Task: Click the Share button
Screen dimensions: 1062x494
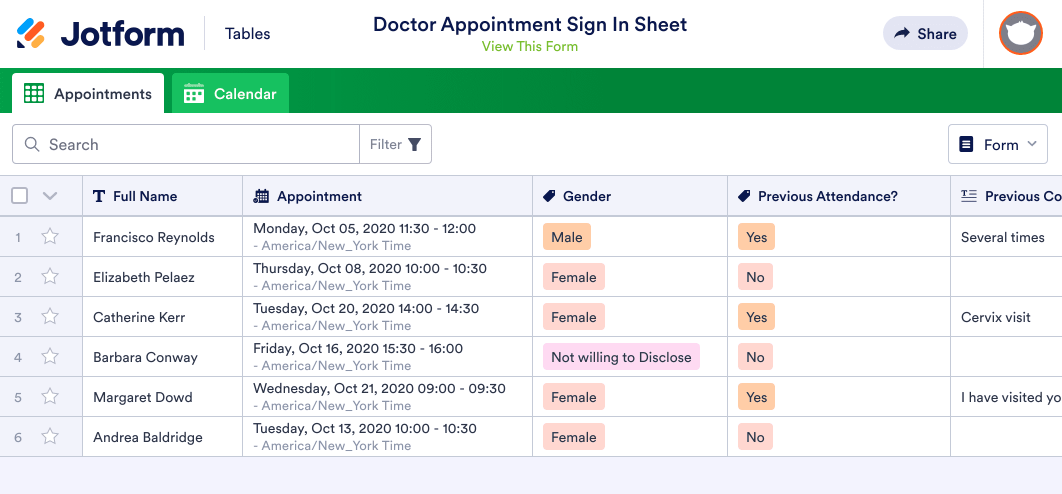Action: (925, 34)
